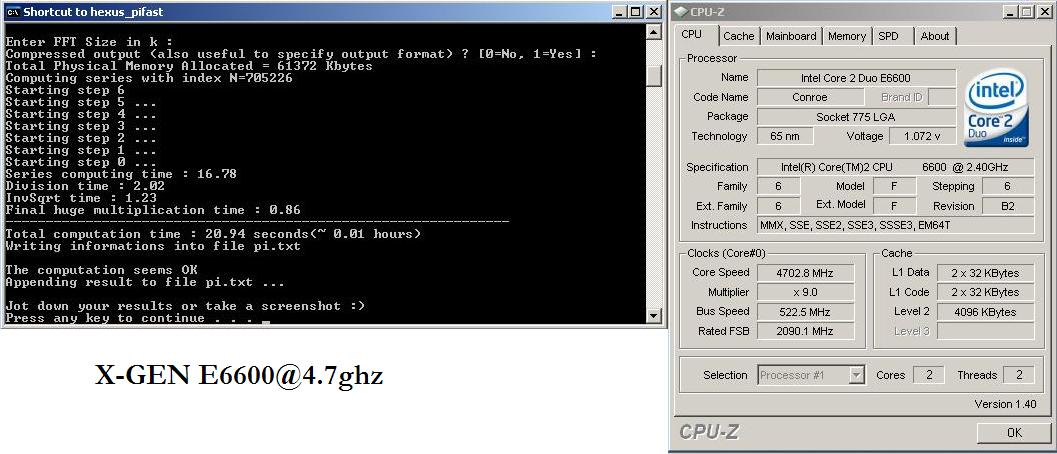
Task: Close the CPU-Z window
Action: pos(1043,12)
